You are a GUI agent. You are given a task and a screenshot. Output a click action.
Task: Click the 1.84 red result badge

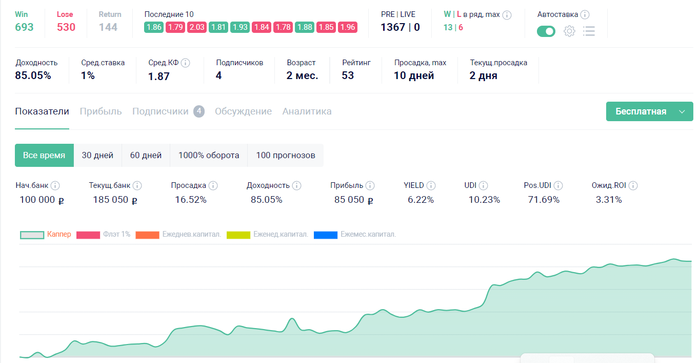pos(261,27)
